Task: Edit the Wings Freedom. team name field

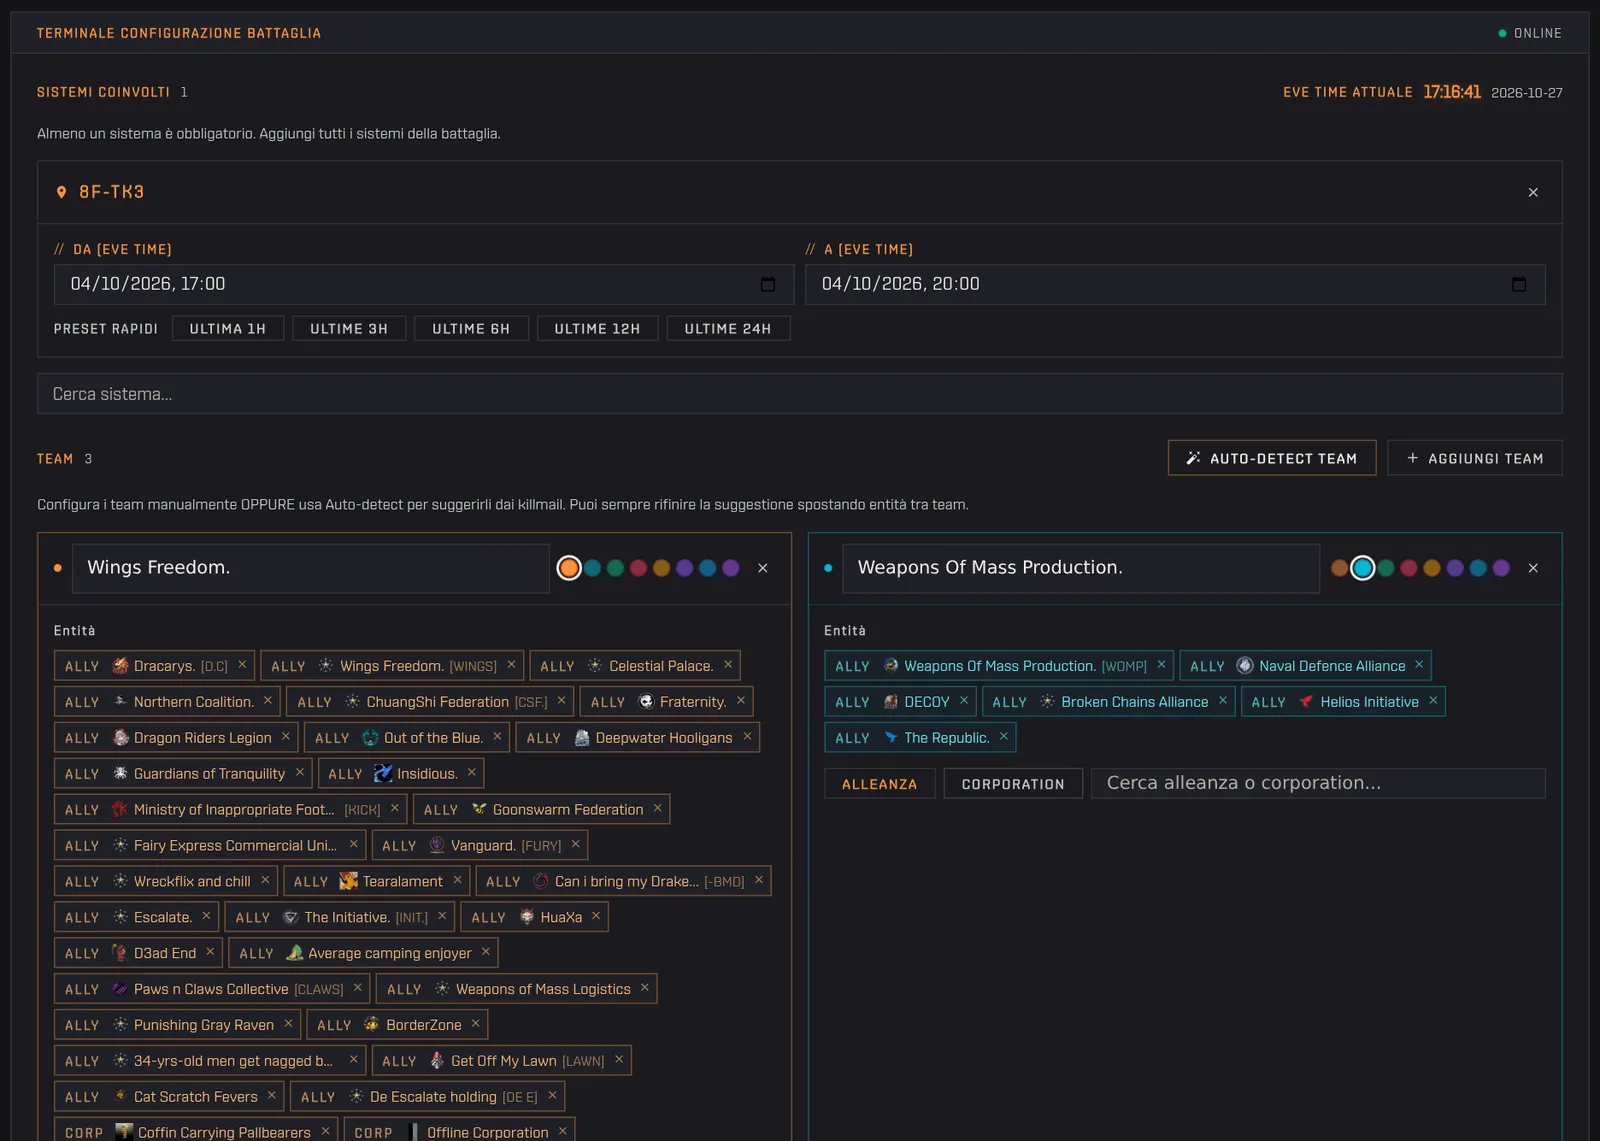Action: [x=312, y=568]
